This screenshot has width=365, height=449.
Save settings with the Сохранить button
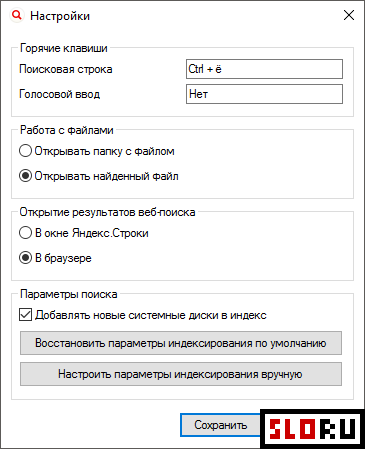[220, 425]
